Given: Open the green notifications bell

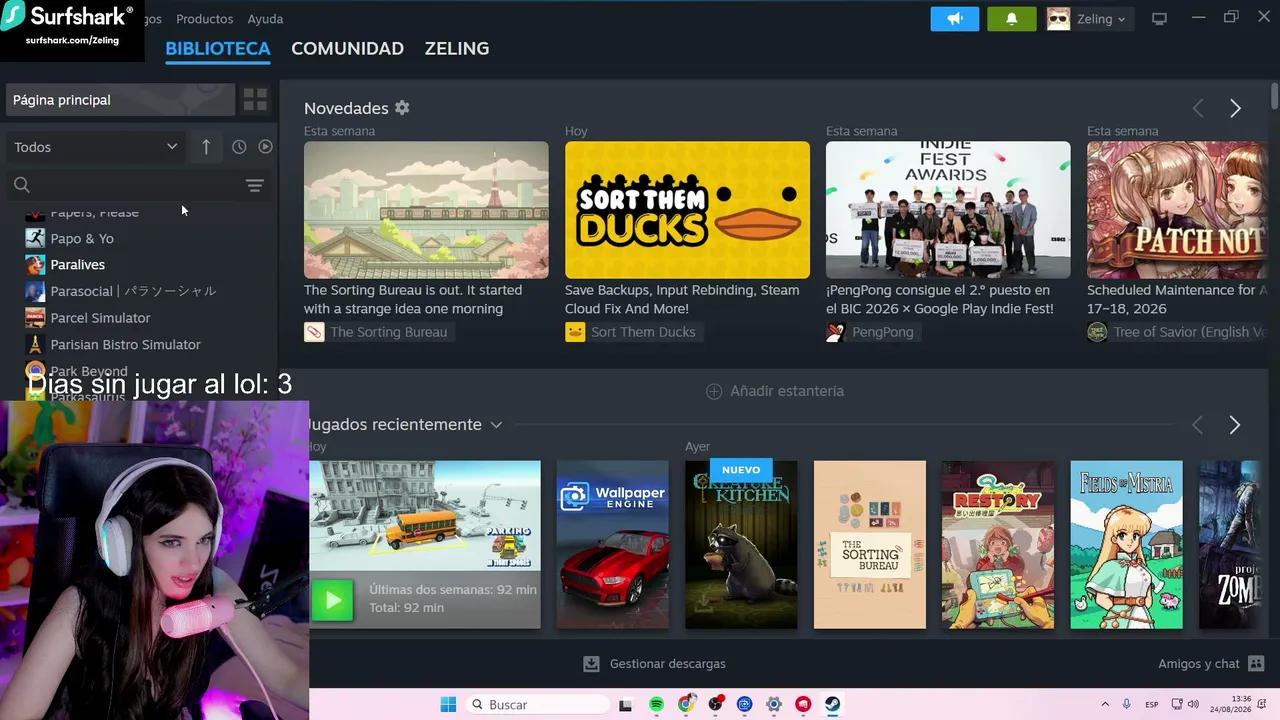Looking at the screenshot, I should (1012, 19).
